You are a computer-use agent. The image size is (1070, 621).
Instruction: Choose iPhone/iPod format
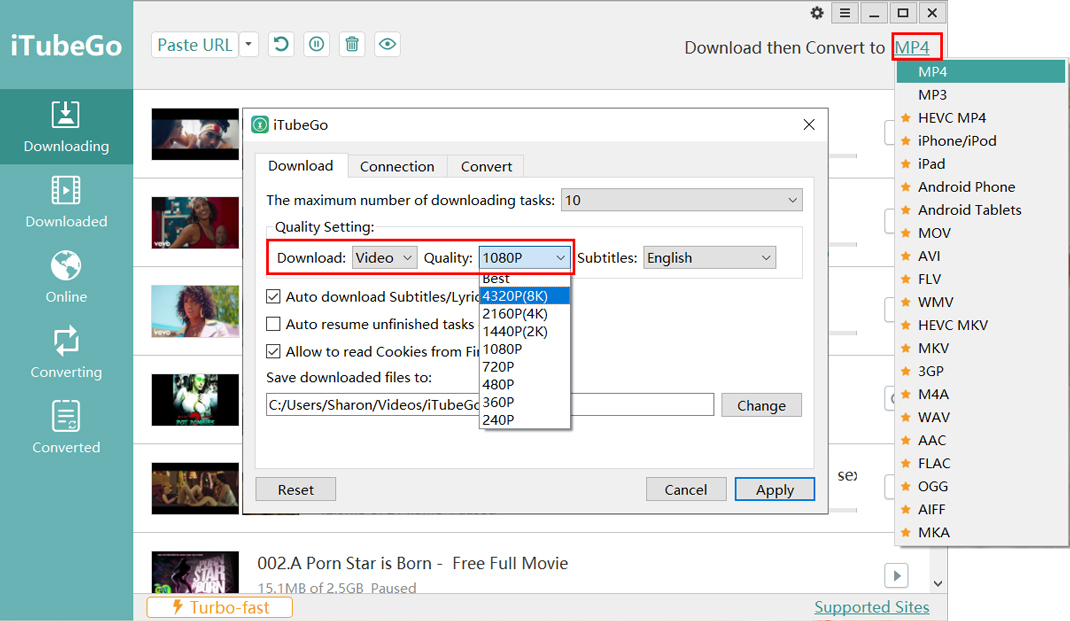click(x=981, y=141)
